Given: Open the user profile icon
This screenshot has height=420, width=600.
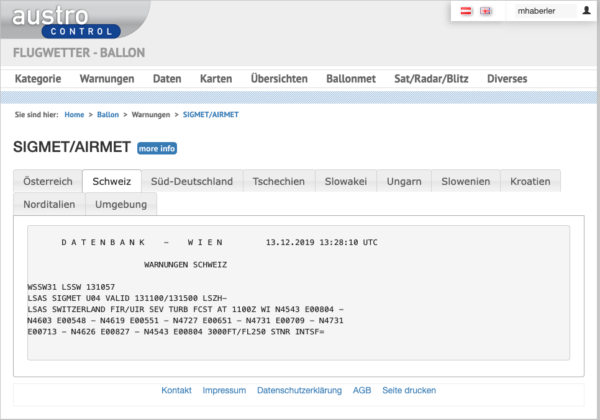Looking at the screenshot, I should tap(586, 10).
